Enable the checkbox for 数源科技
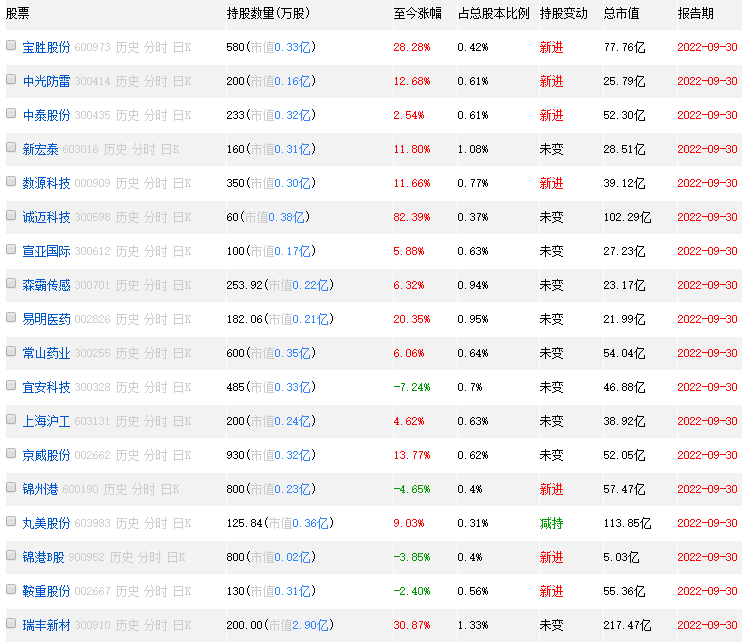Viewport: 748px width, 644px height. (x=11, y=181)
